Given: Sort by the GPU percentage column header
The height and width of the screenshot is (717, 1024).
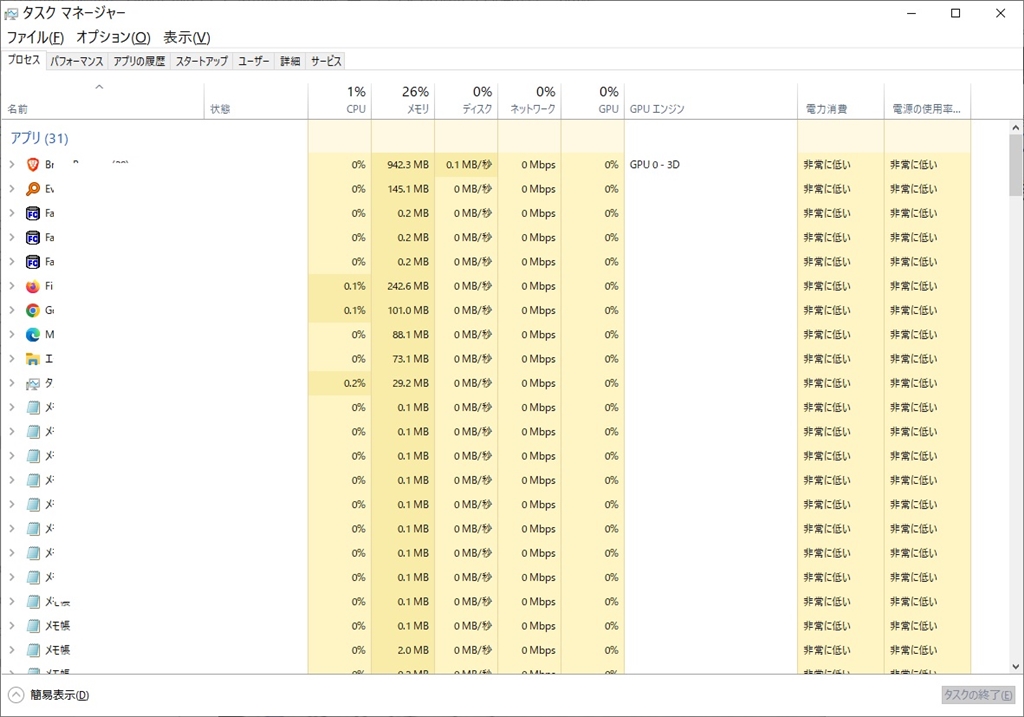Looking at the screenshot, I should [x=593, y=101].
